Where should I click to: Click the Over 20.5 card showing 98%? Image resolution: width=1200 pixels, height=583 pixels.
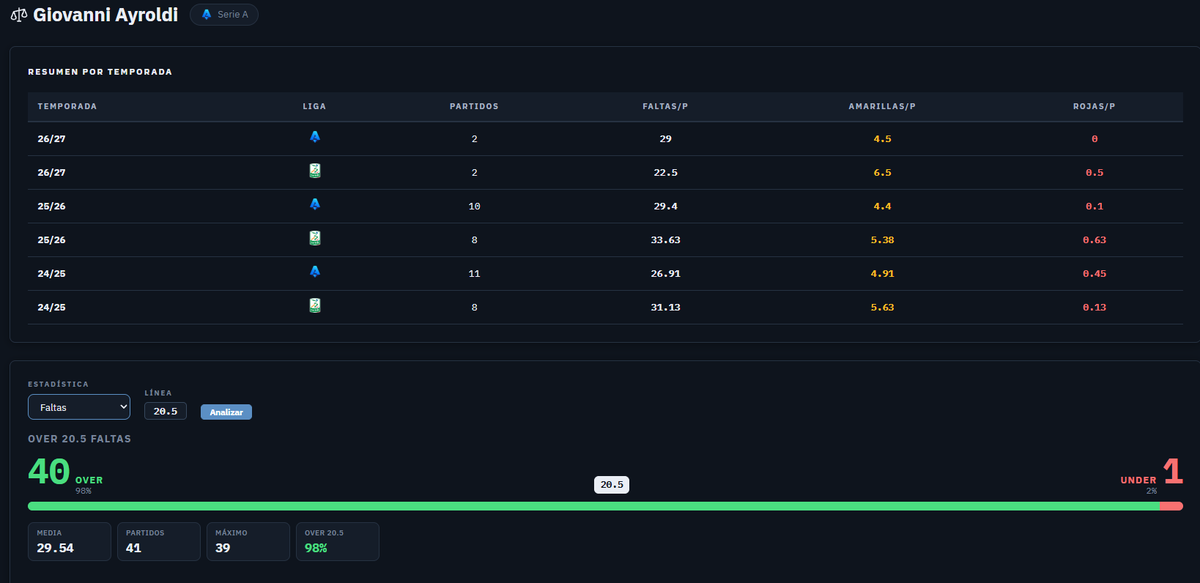tap(337, 542)
